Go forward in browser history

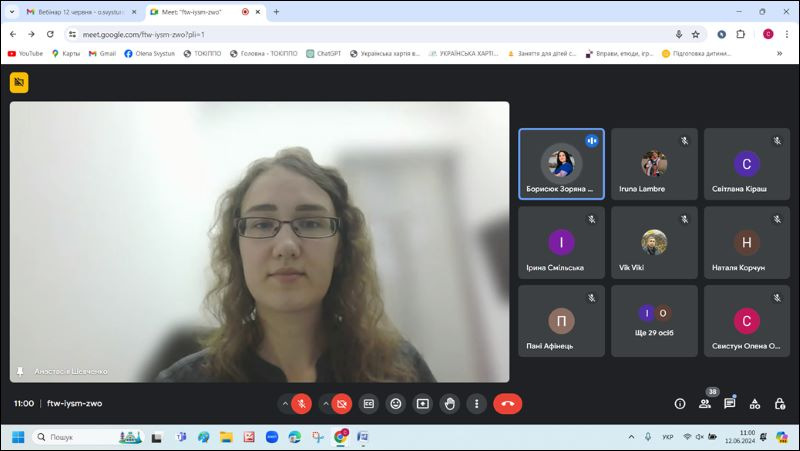coord(31,34)
